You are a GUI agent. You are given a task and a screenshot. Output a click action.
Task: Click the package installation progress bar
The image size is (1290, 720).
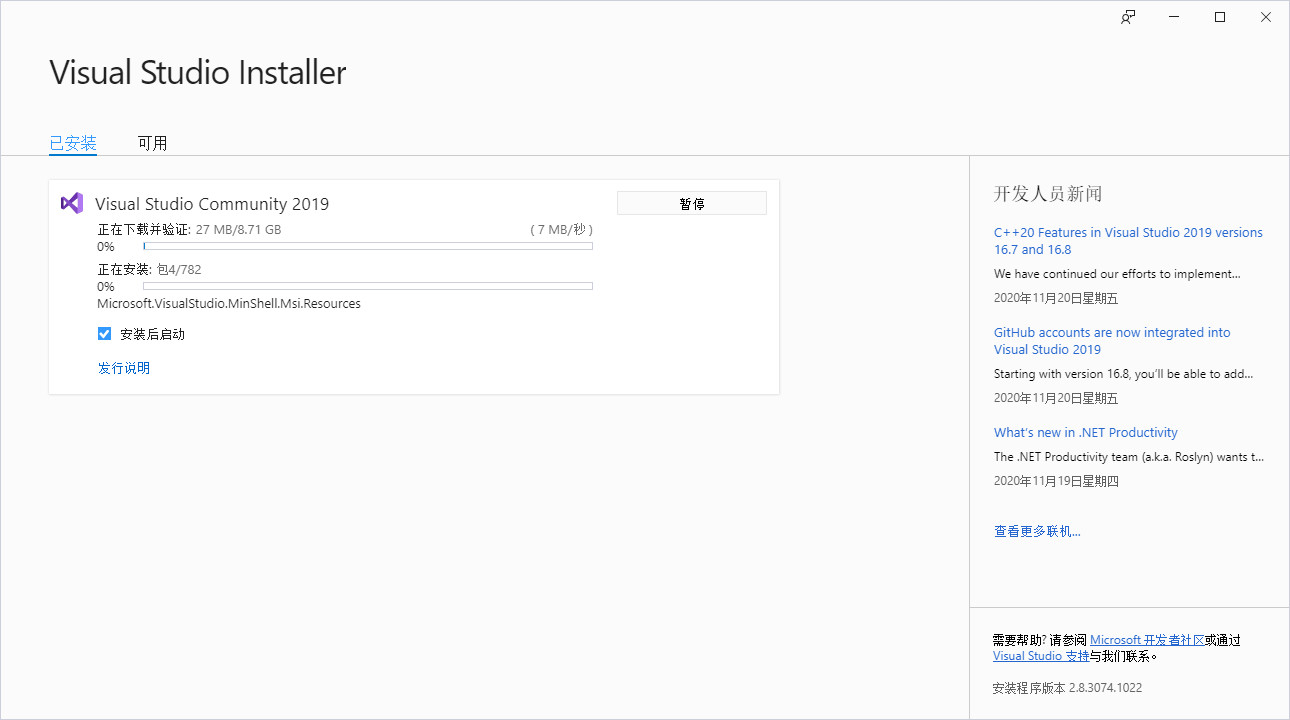(367, 286)
